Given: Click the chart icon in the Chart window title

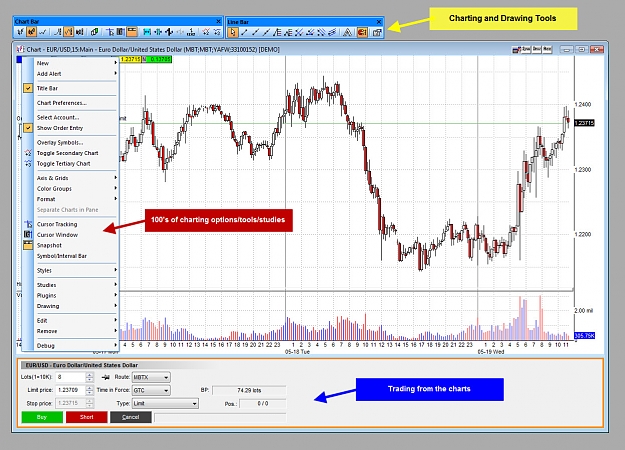Looking at the screenshot, I should pyautogui.click(x=20, y=49).
